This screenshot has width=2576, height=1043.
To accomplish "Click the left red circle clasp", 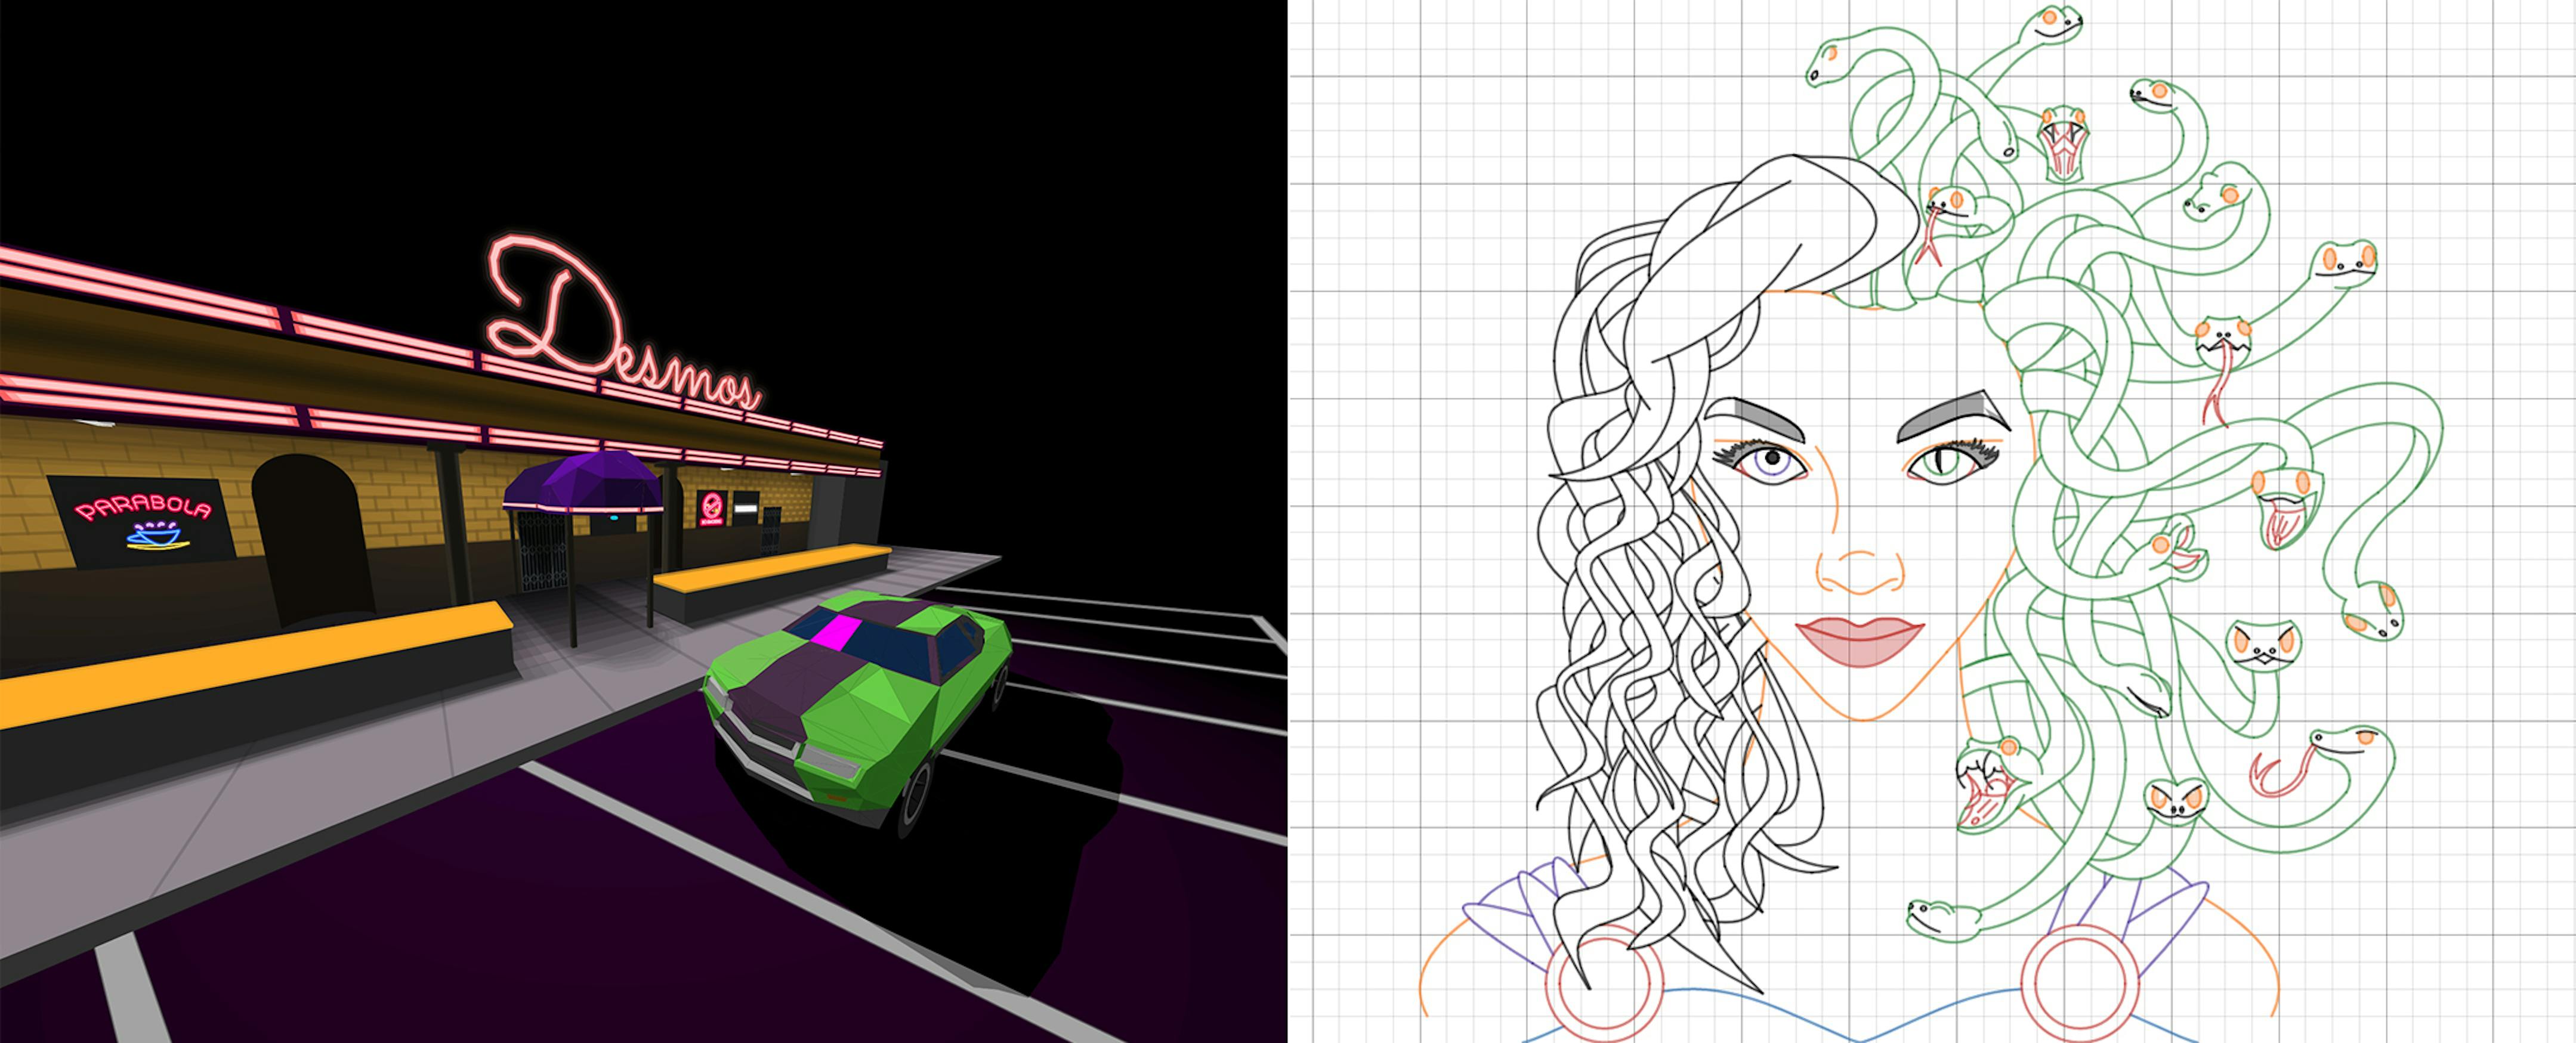I will (x=1605, y=982).
